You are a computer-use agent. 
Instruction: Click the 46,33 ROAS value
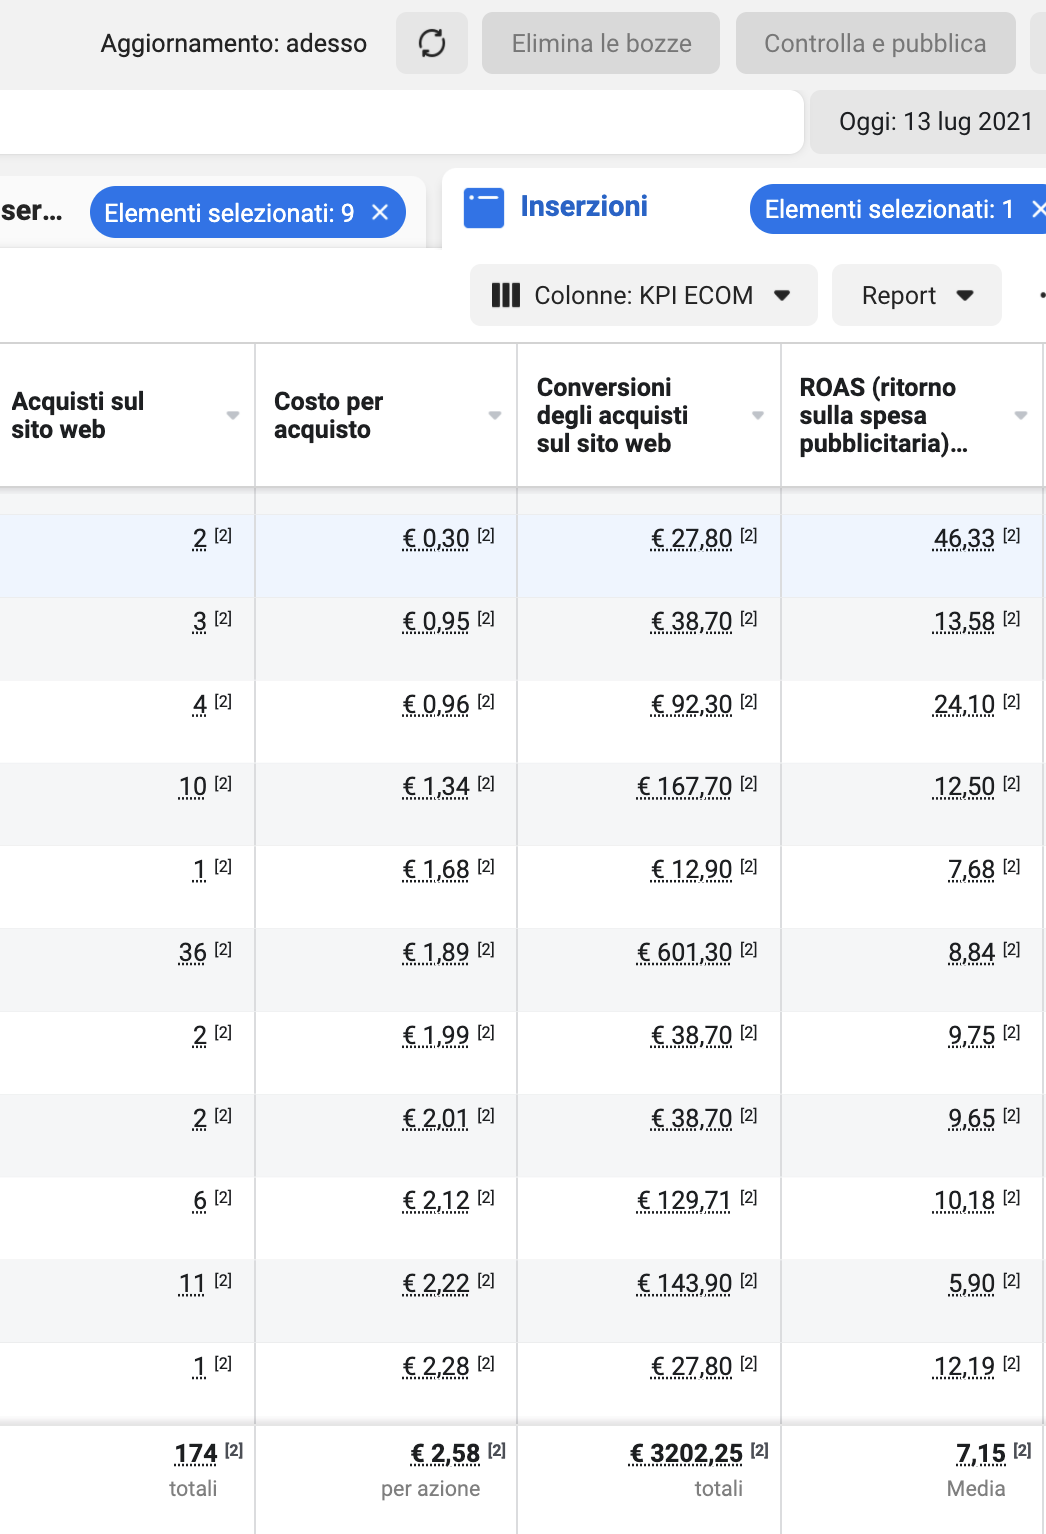(x=964, y=539)
